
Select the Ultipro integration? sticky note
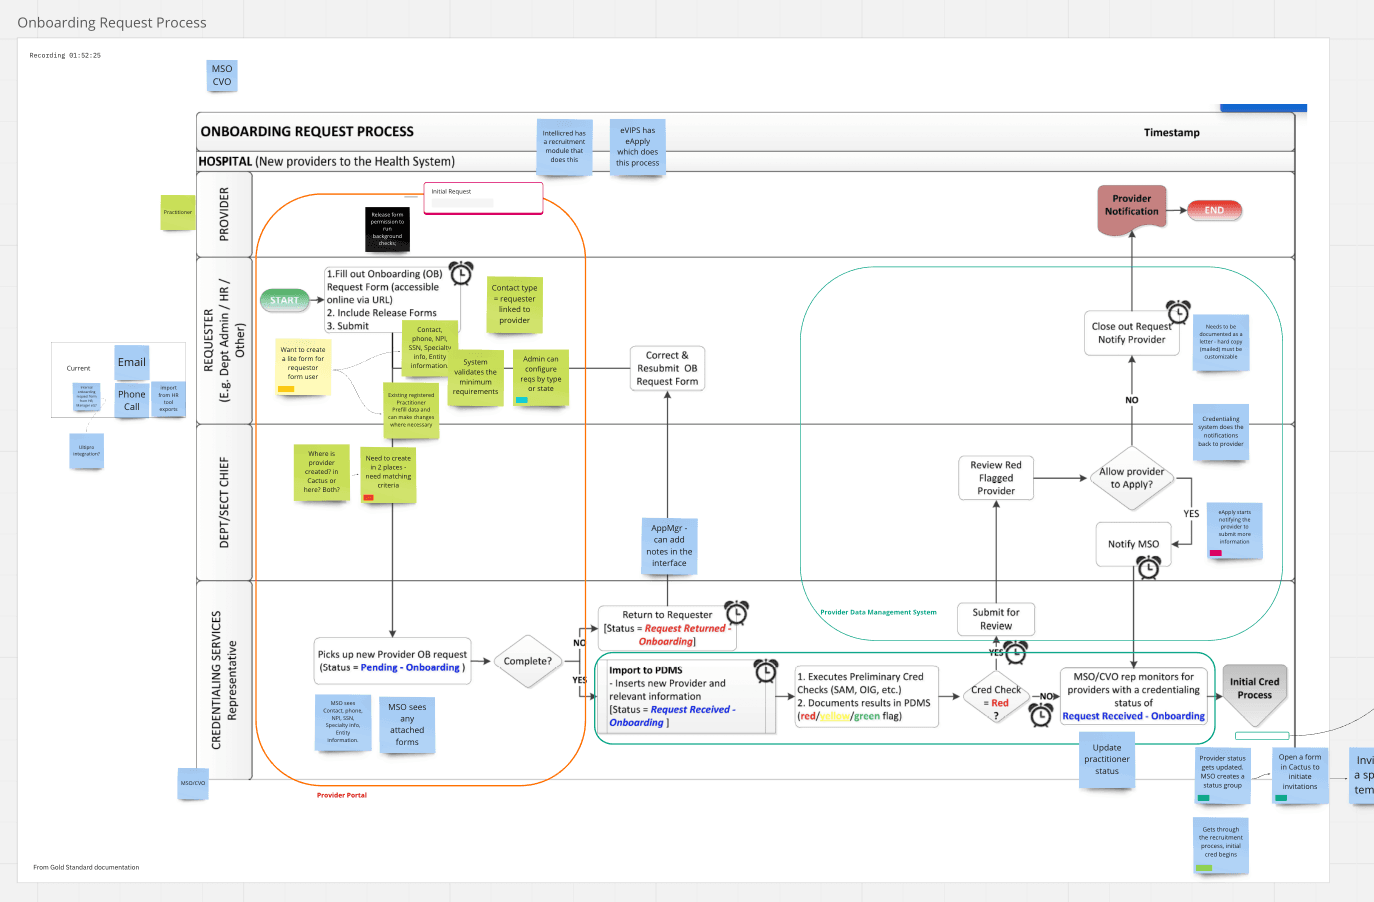click(x=86, y=451)
